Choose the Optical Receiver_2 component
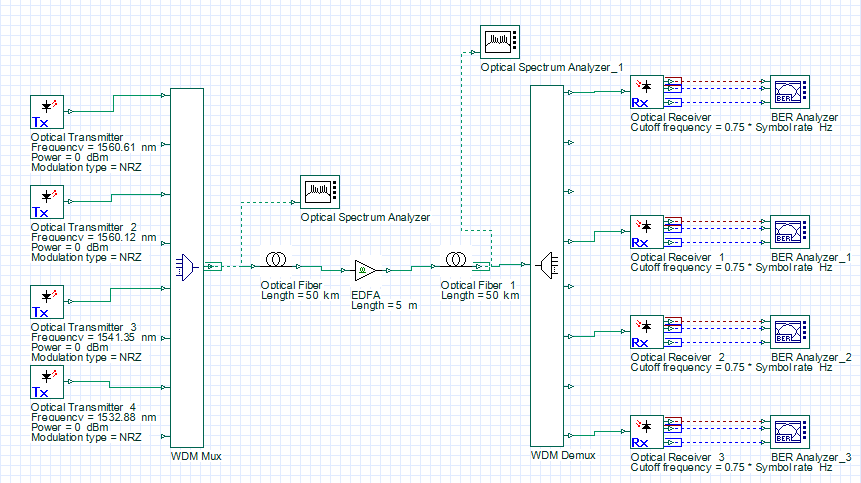Image resolution: width=861 pixels, height=483 pixels. tap(645, 332)
